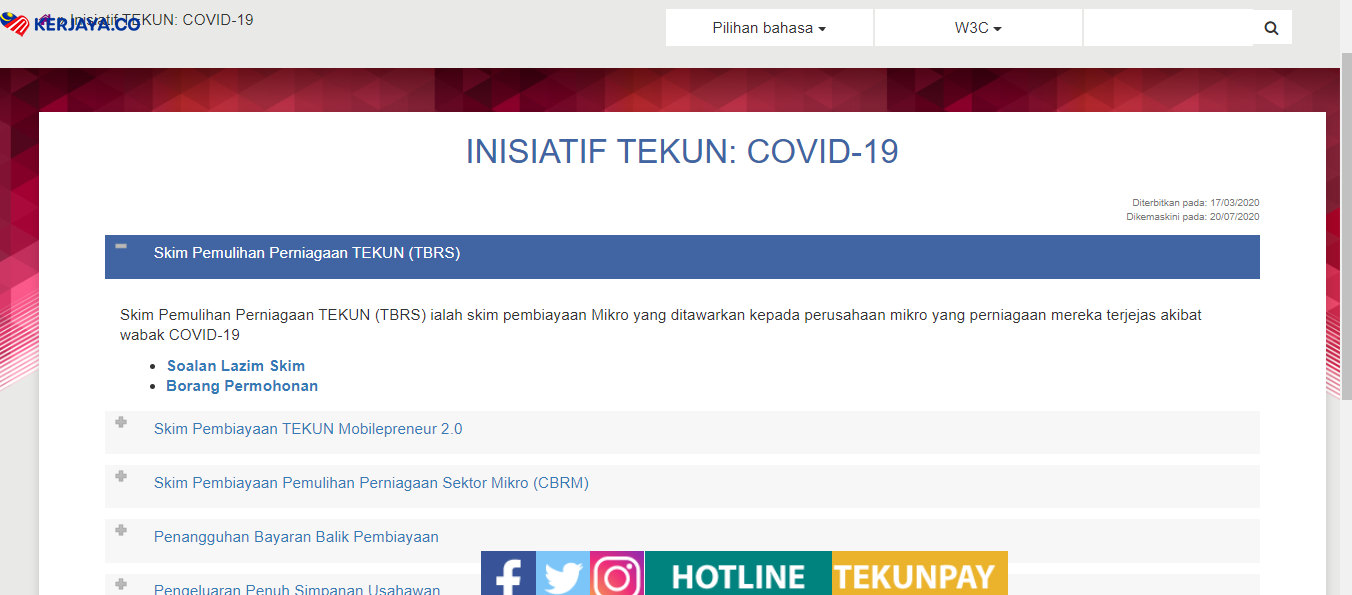Open the Twitter icon
The height and width of the screenshot is (595, 1352).
(563, 573)
